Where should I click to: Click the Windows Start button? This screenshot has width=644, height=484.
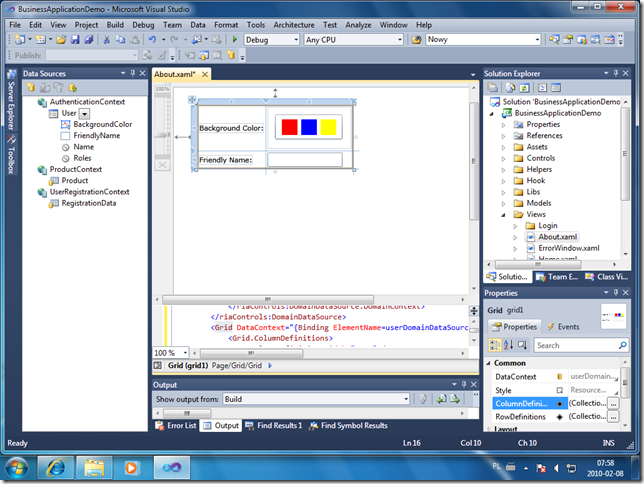pyautogui.click(x=16, y=468)
